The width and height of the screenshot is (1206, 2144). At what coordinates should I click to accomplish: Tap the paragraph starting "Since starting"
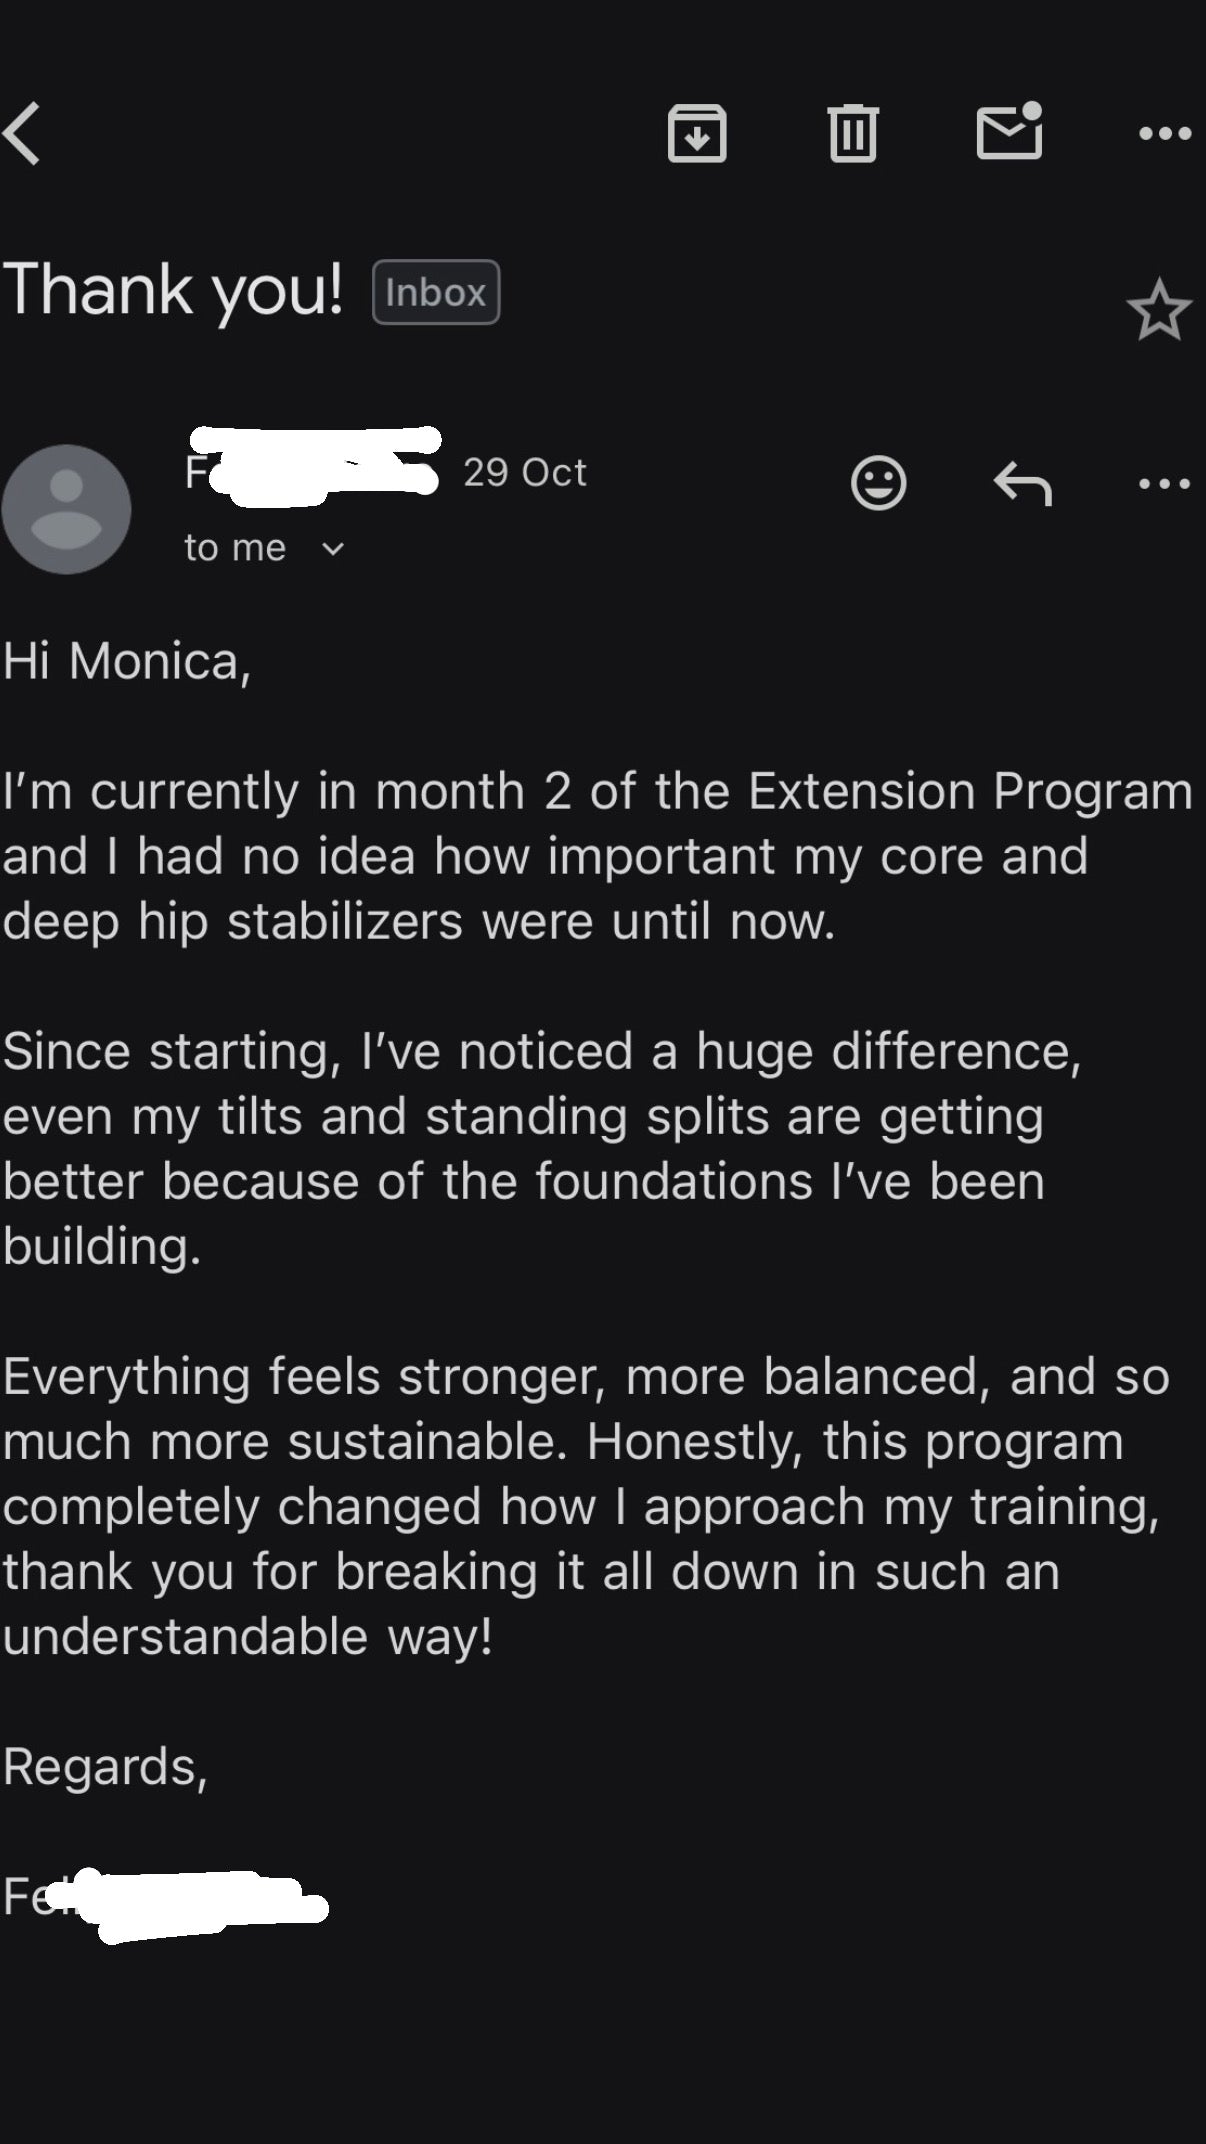[540, 1148]
